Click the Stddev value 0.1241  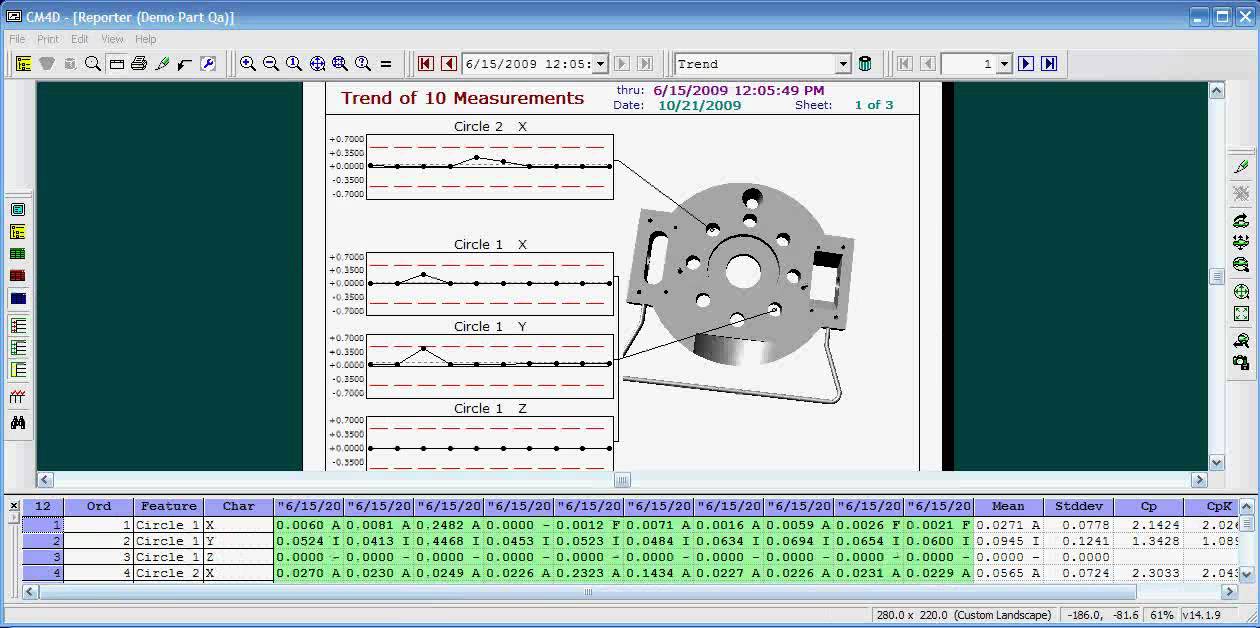tap(1078, 541)
